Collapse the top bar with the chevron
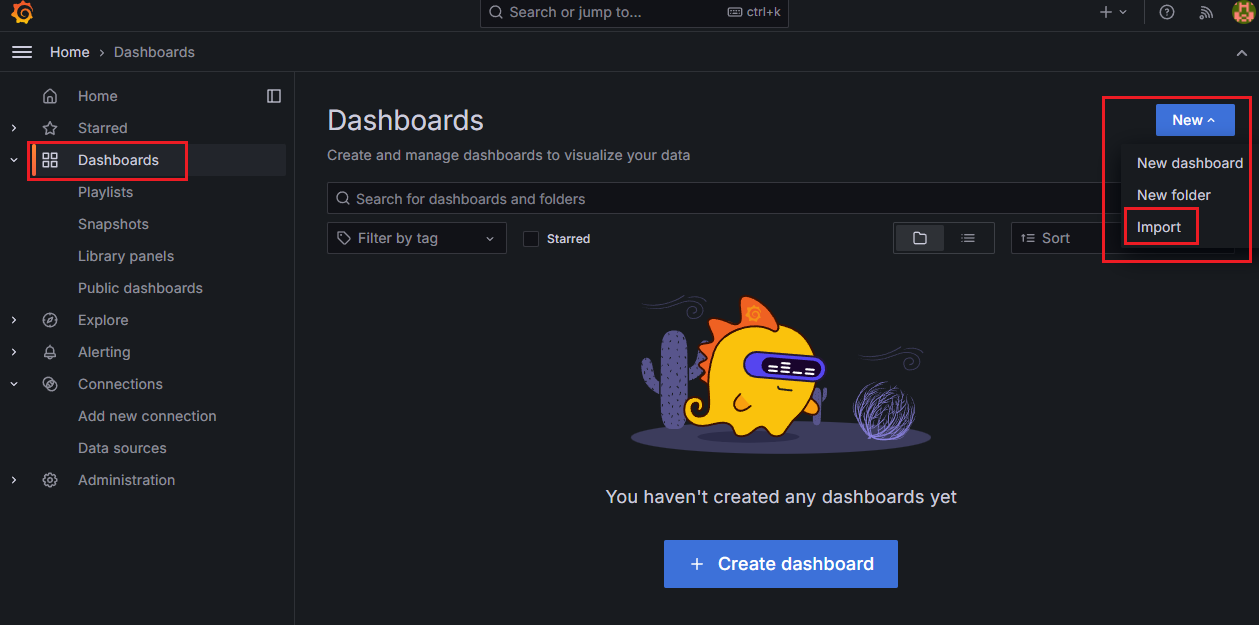 coord(1241,52)
